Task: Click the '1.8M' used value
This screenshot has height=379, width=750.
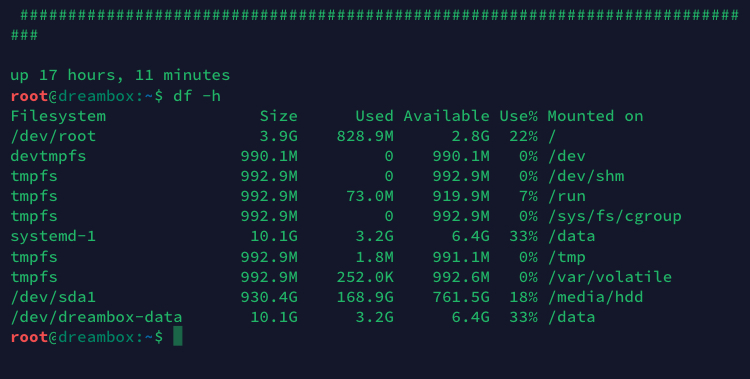Action: pos(374,257)
